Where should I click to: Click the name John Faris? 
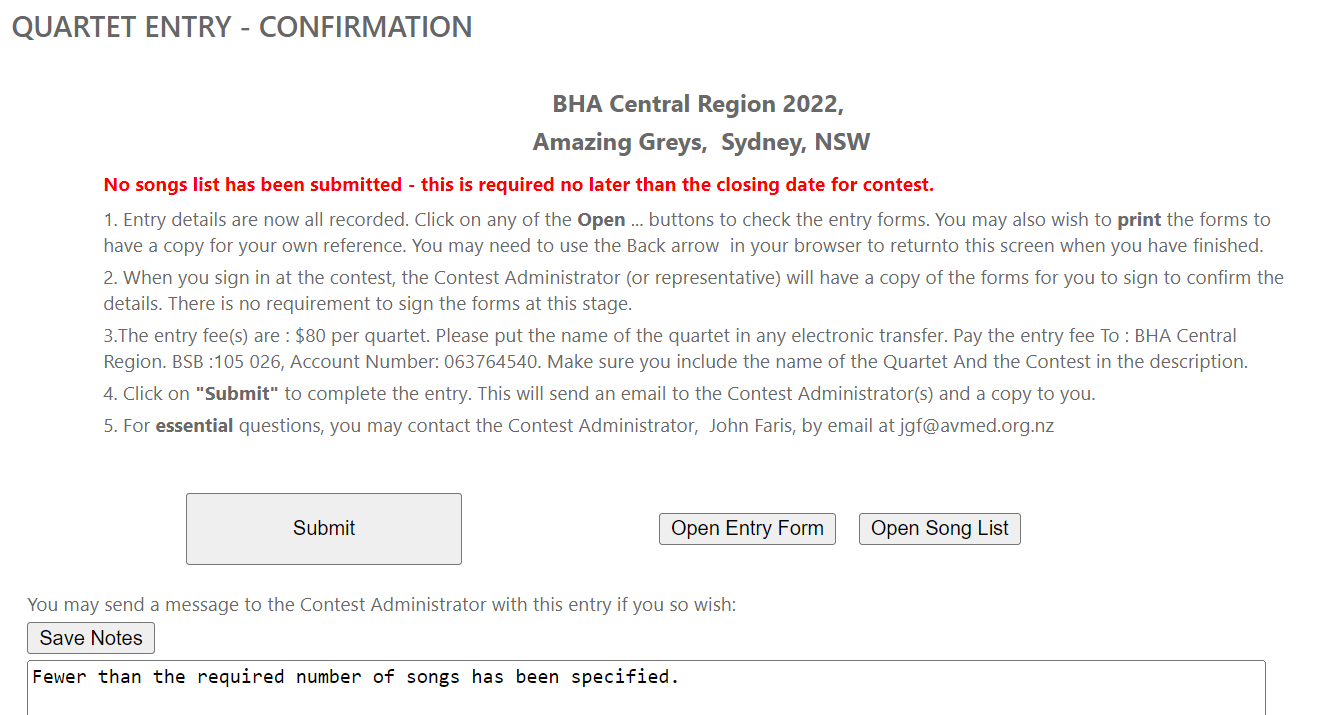click(x=750, y=426)
